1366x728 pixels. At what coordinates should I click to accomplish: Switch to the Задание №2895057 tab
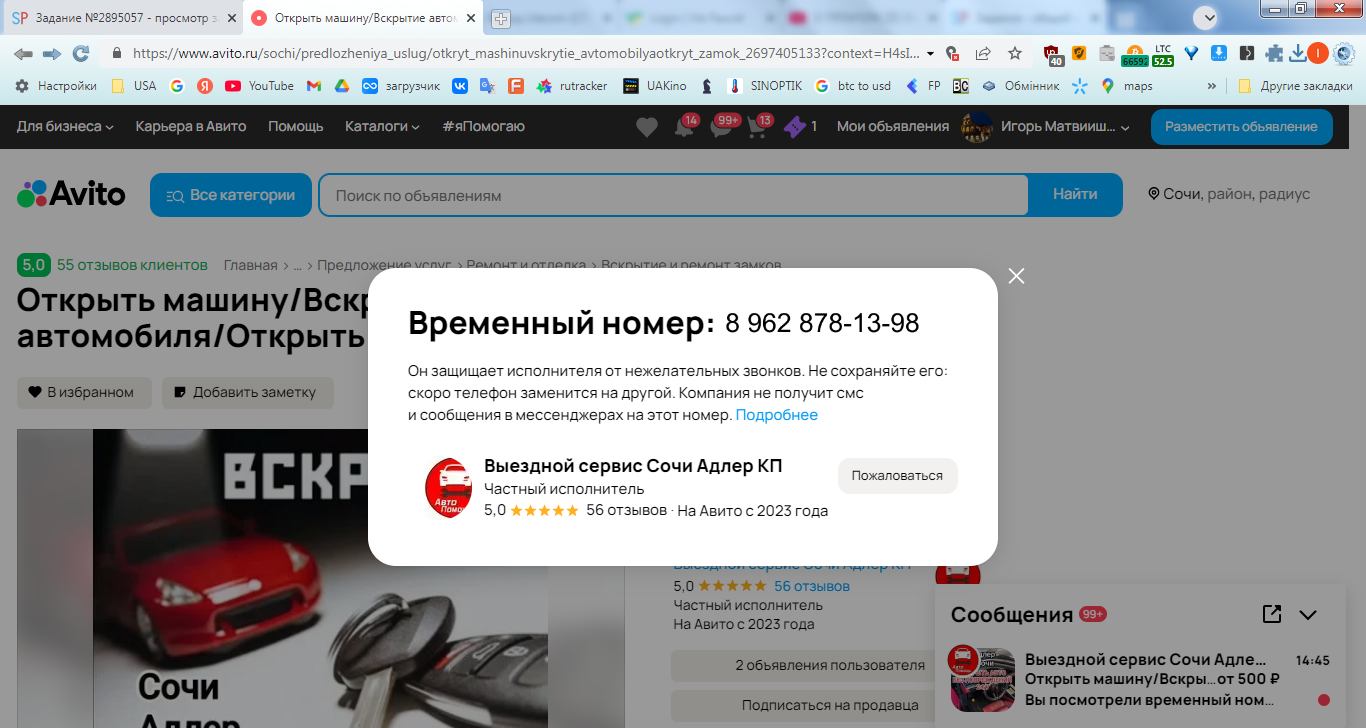point(125,18)
